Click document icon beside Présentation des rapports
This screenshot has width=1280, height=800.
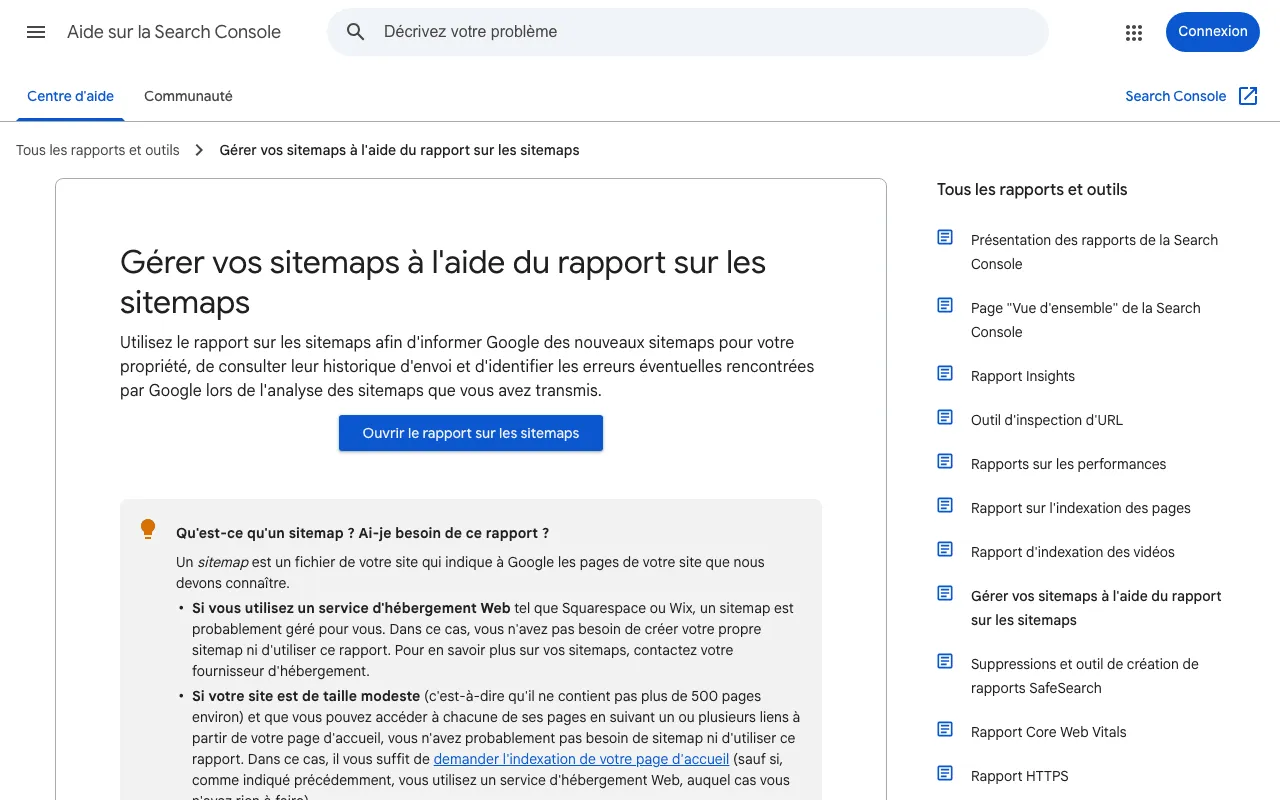click(x=945, y=237)
